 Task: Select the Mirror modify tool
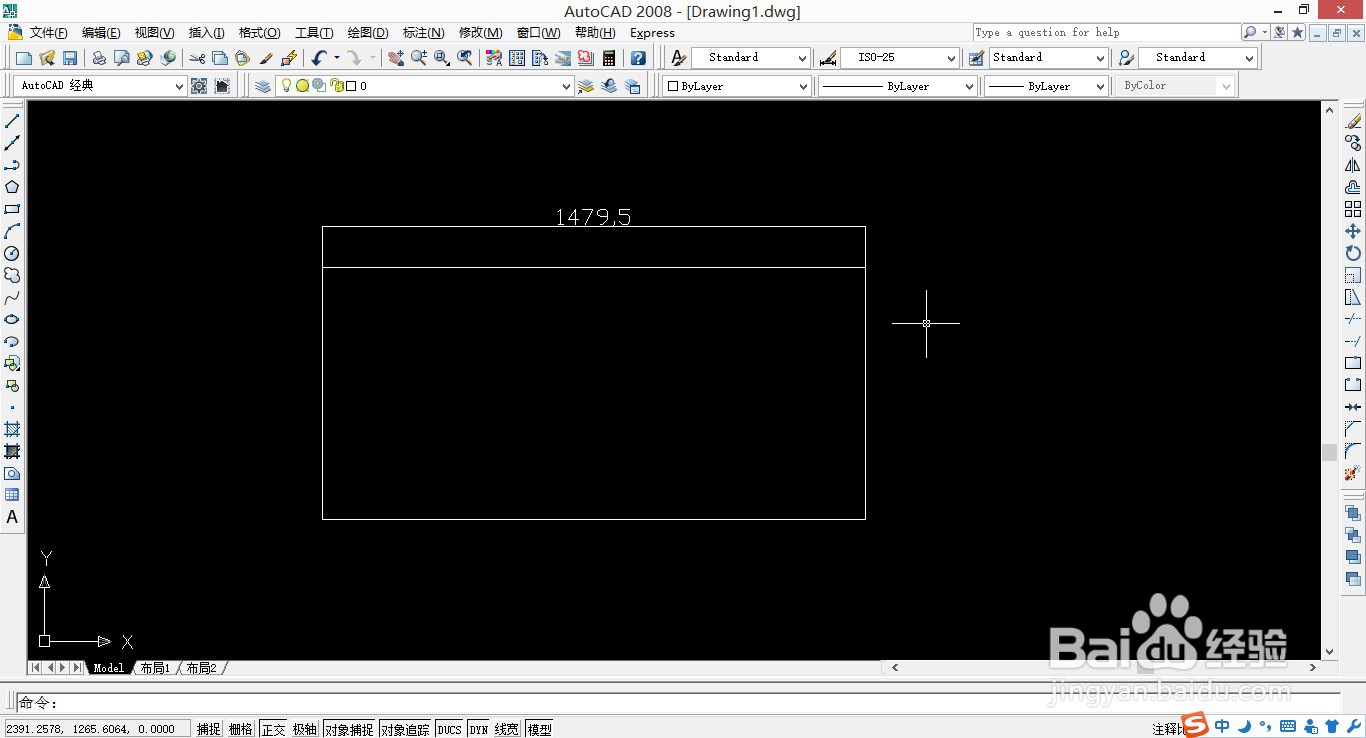click(x=1353, y=165)
